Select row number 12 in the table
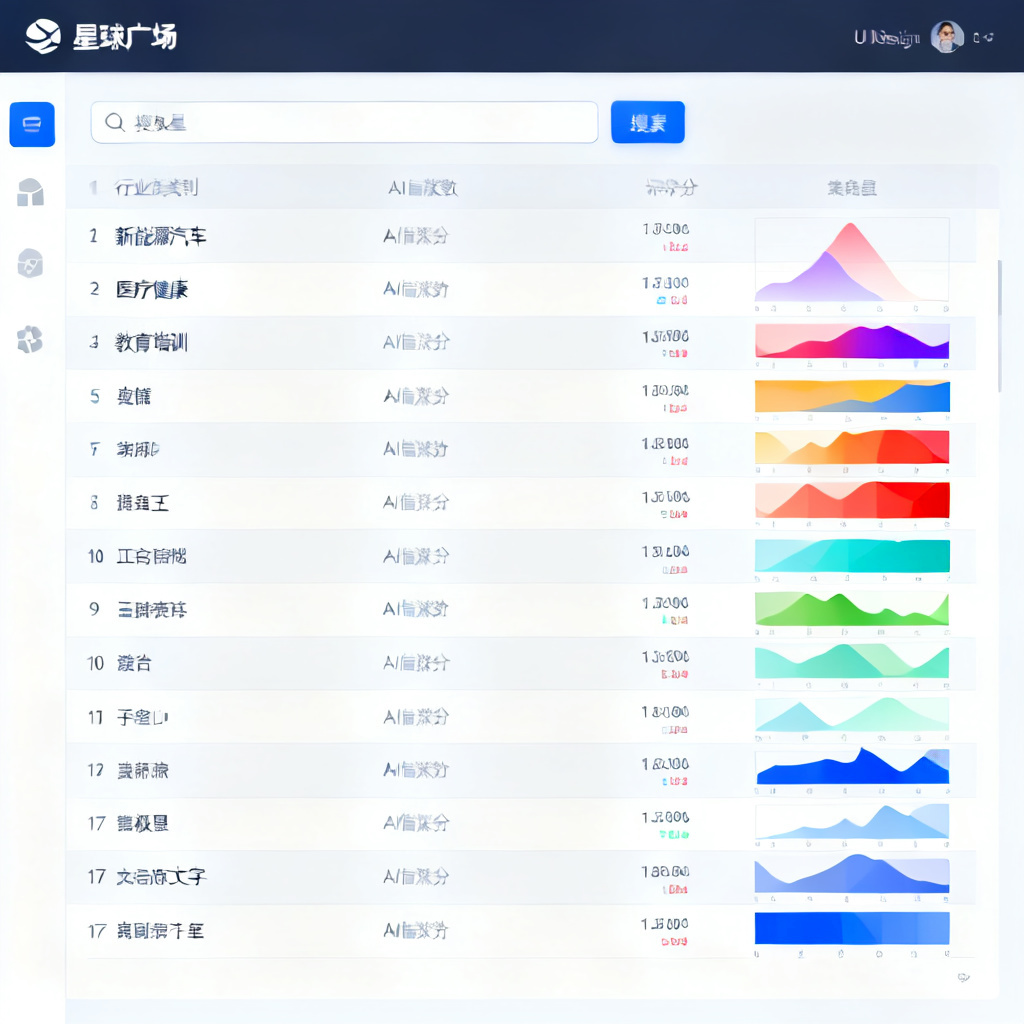1024x1024 pixels. click(x=95, y=771)
